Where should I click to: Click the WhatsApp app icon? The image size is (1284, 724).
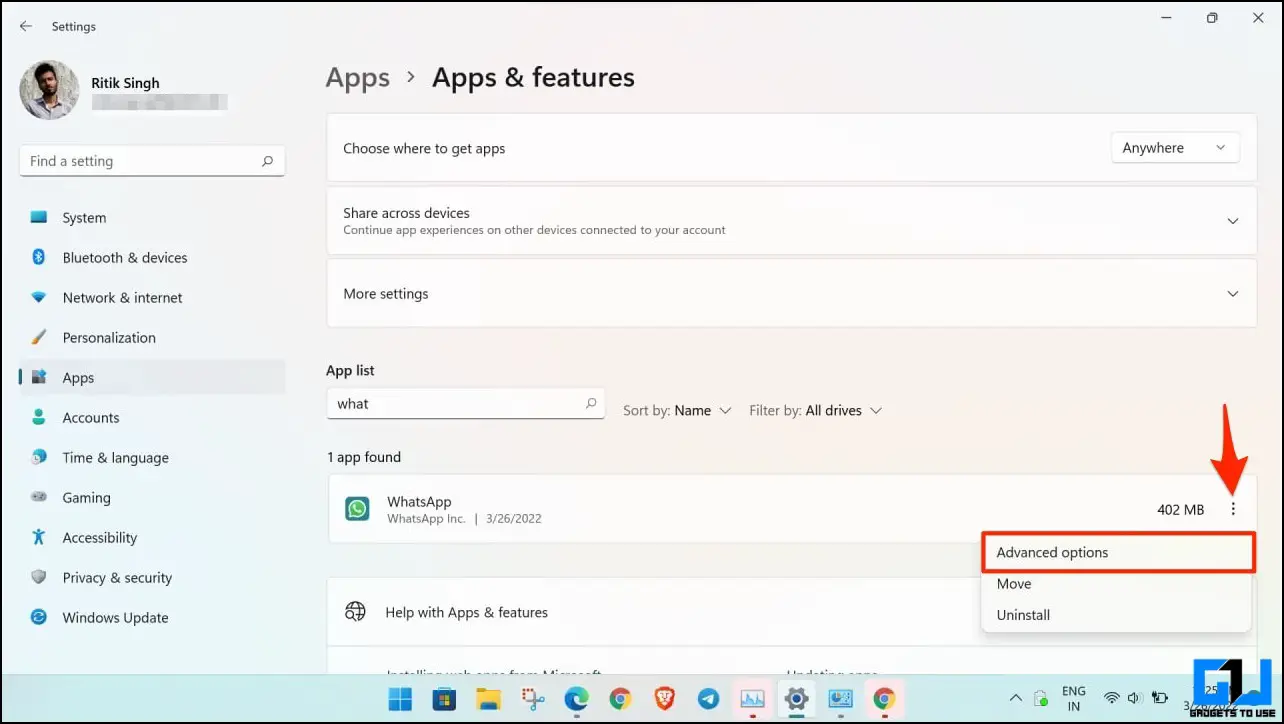click(357, 509)
